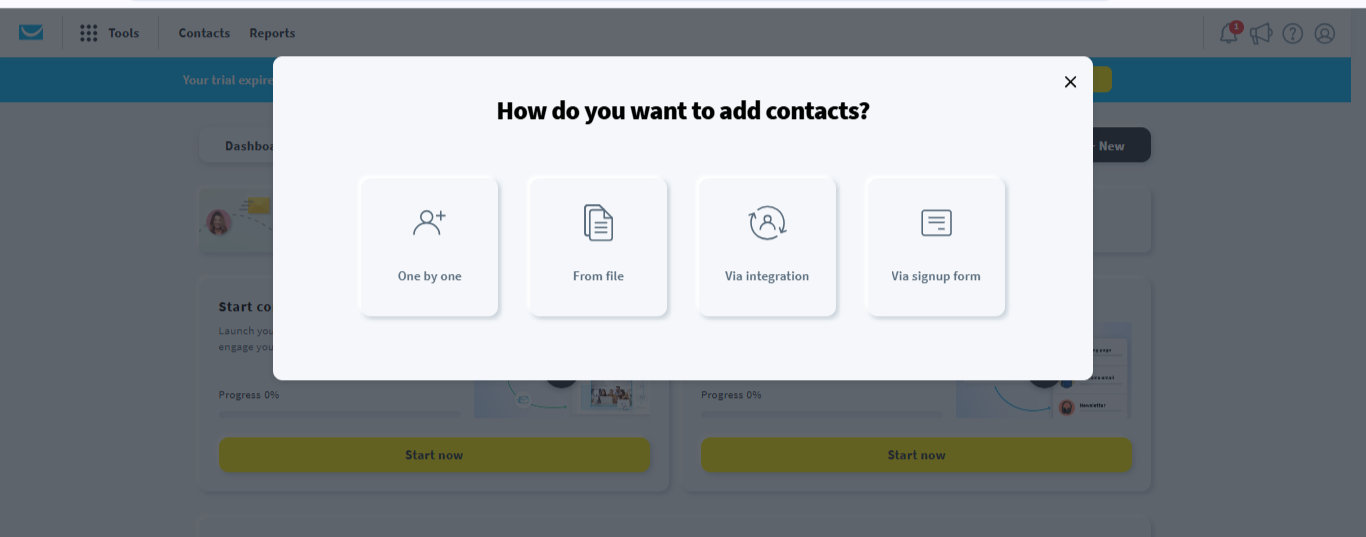Open the Contacts menu
The image size is (1366, 537).
204,33
